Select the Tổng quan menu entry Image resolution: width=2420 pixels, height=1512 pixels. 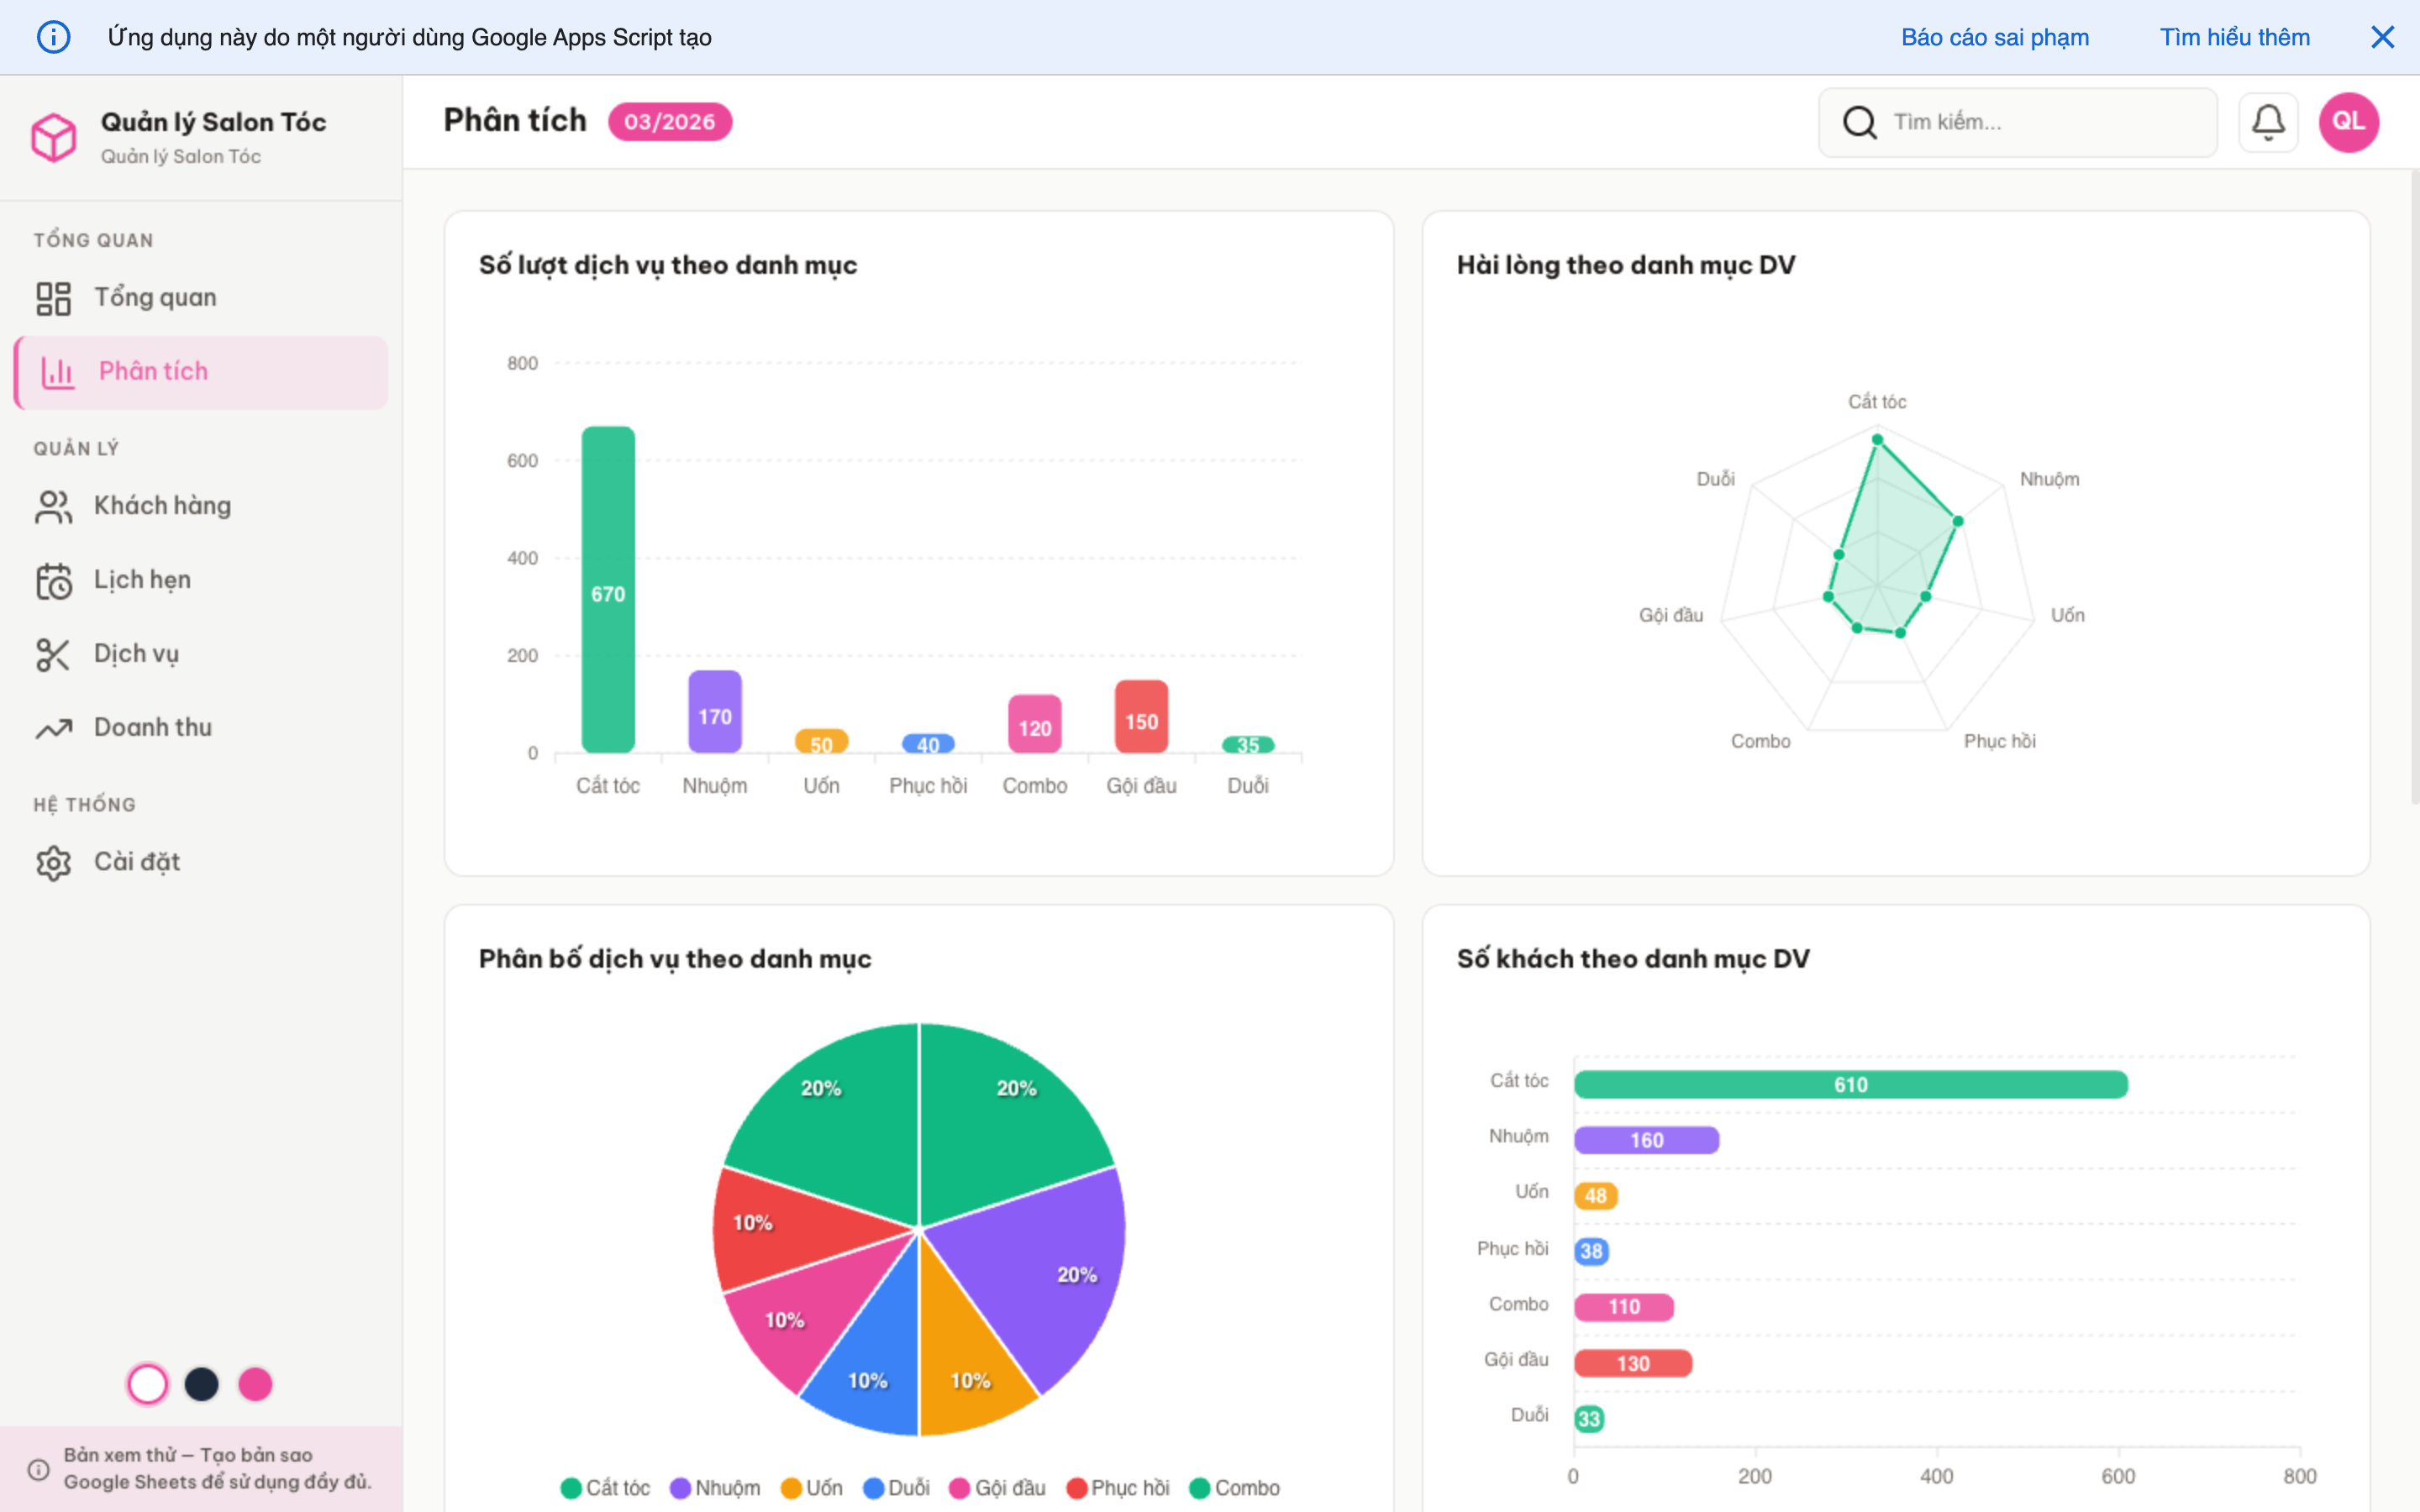155,296
